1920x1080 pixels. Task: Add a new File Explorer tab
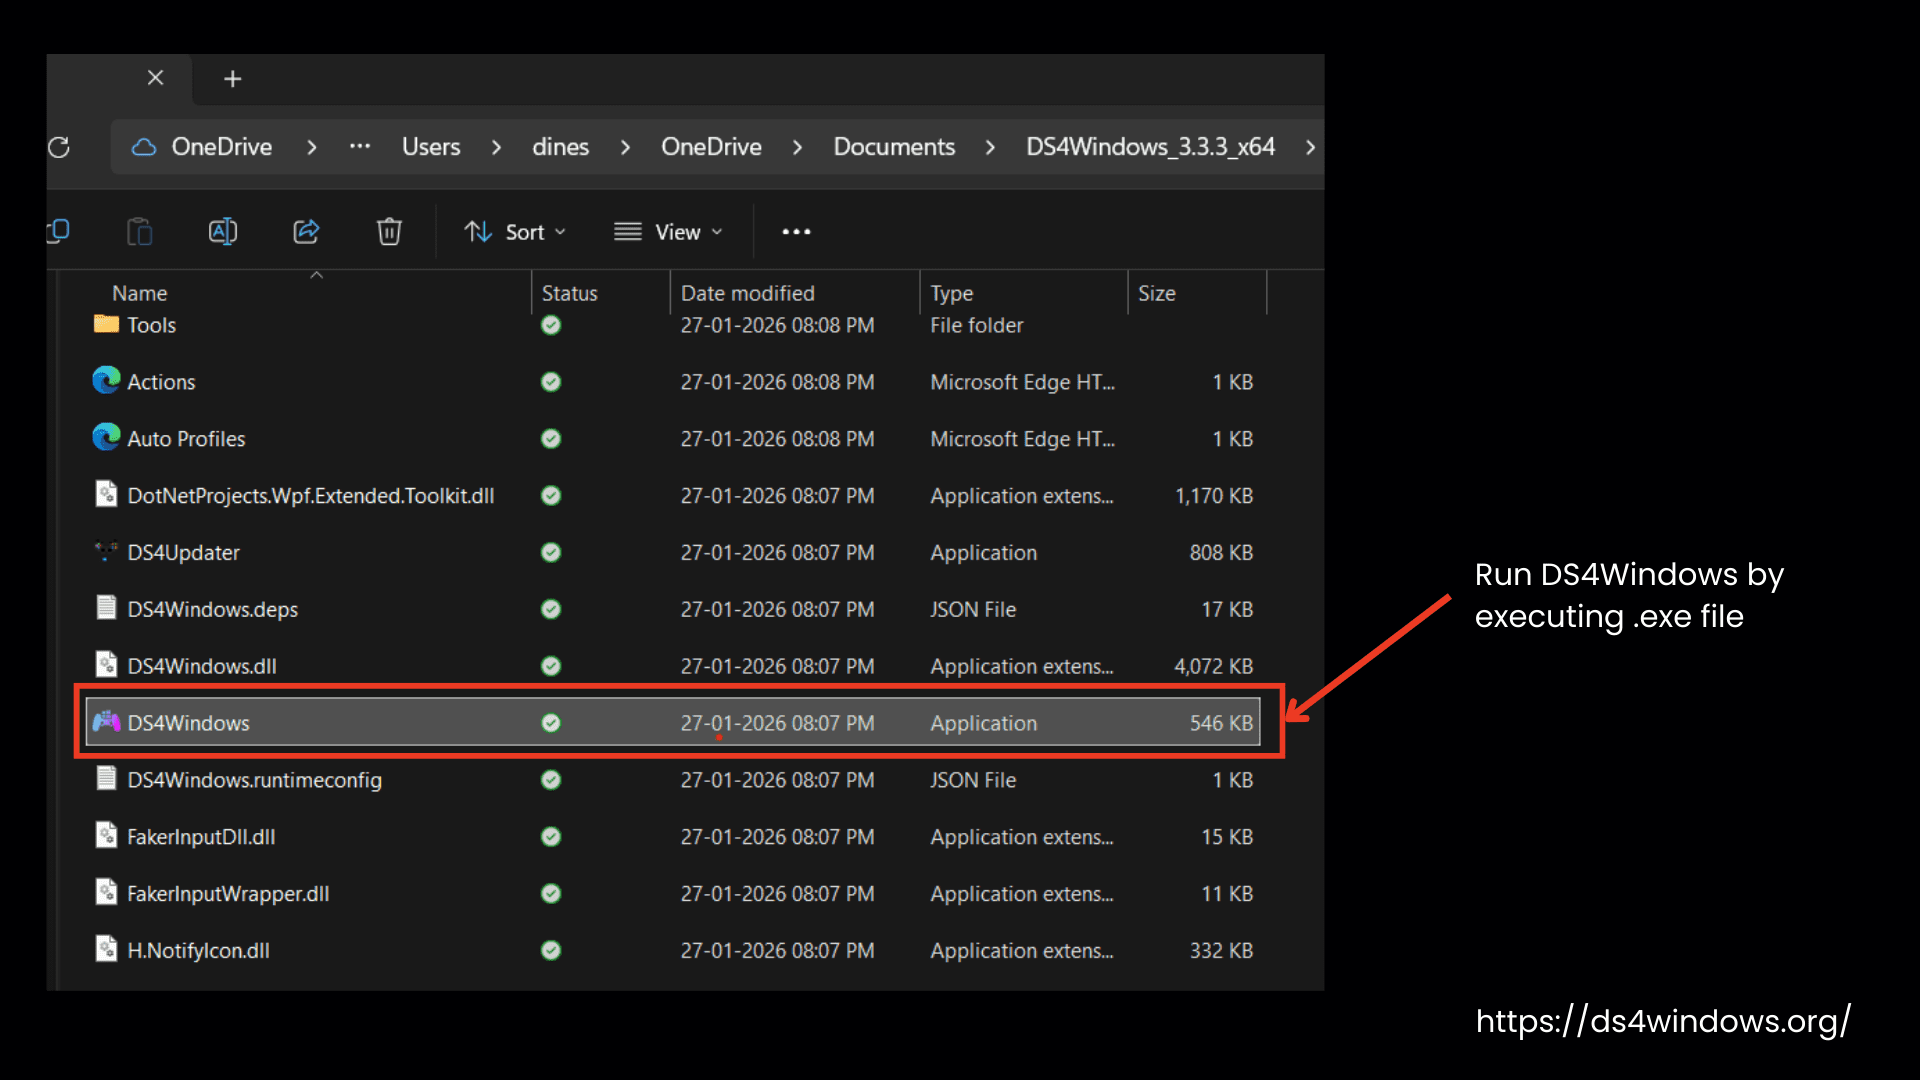coord(232,79)
